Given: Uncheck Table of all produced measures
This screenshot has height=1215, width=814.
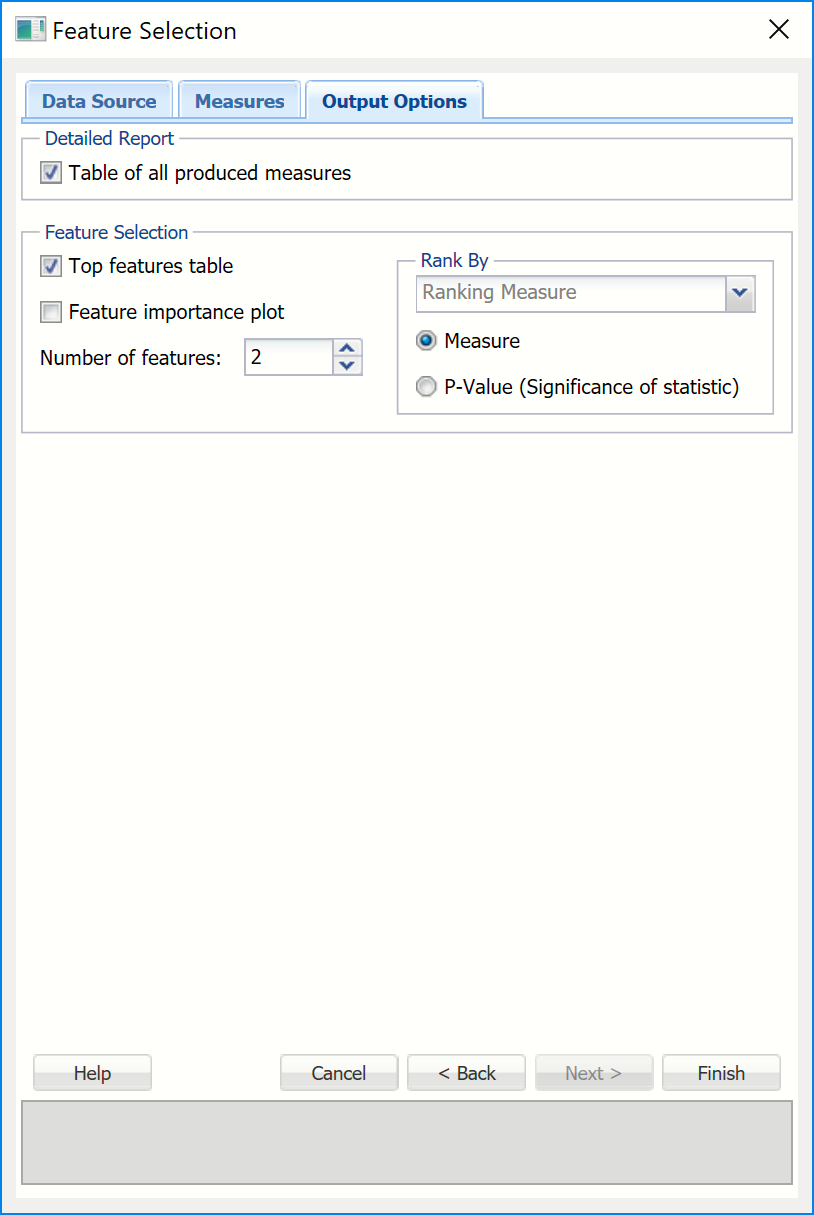Looking at the screenshot, I should point(50,172).
